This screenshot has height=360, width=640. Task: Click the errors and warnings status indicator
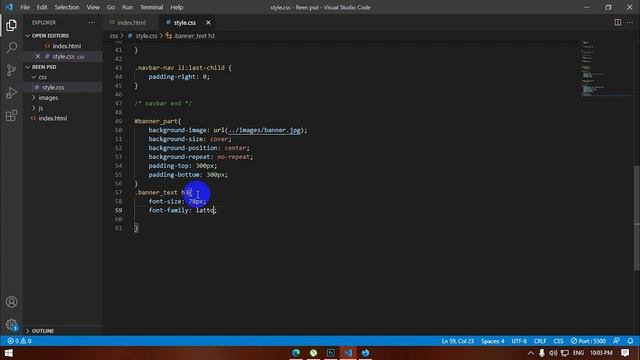pos(19,341)
